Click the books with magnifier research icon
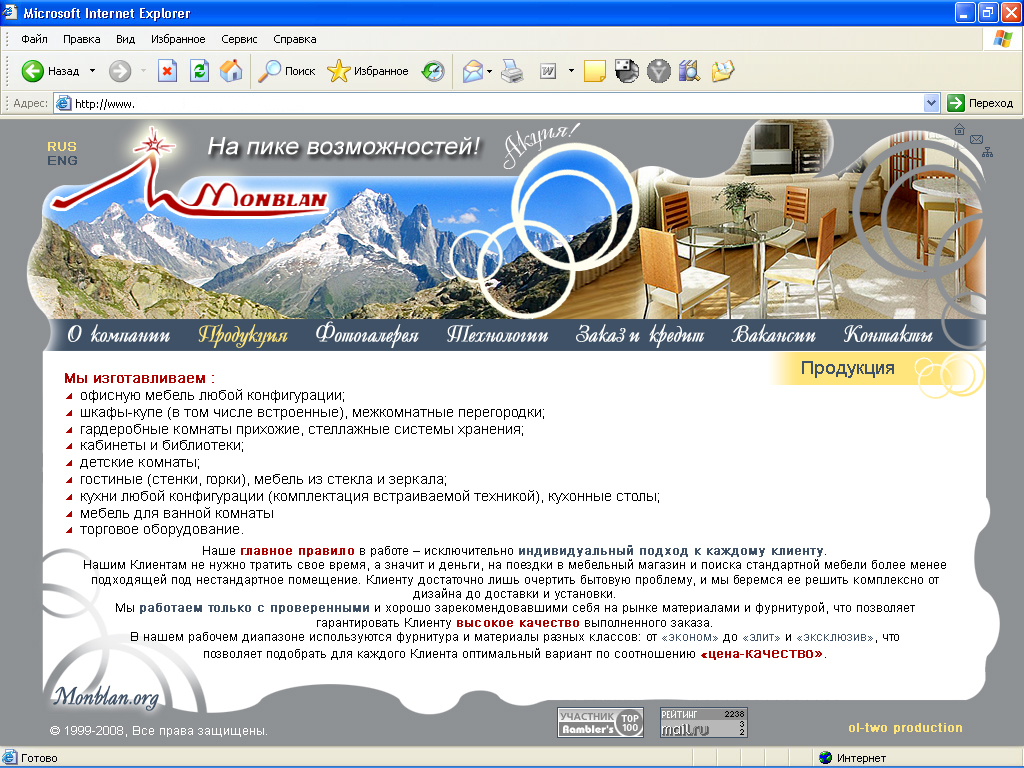Viewport: 1024px width, 768px height. [x=690, y=71]
